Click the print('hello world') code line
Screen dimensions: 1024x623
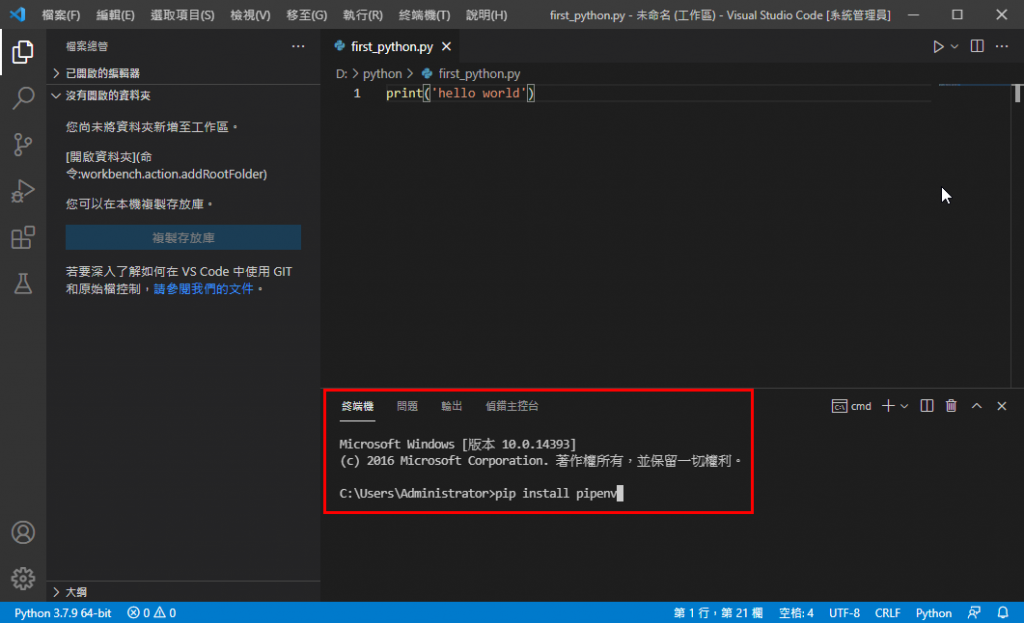[x=460, y=93]
